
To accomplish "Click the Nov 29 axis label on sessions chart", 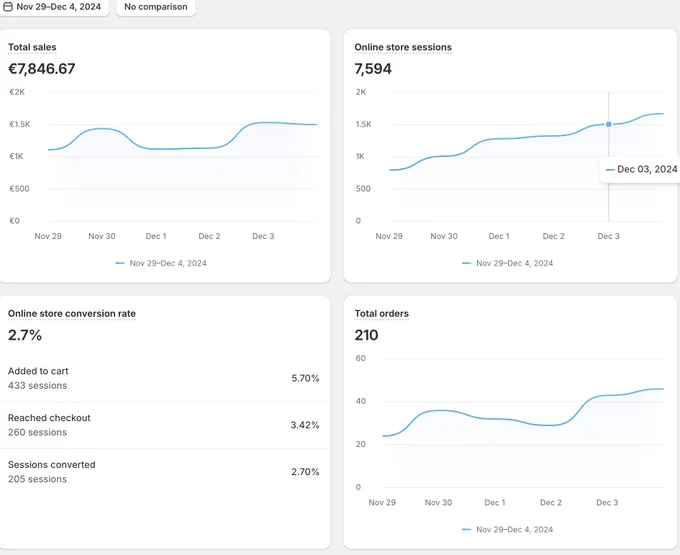I will pos(389,236).
